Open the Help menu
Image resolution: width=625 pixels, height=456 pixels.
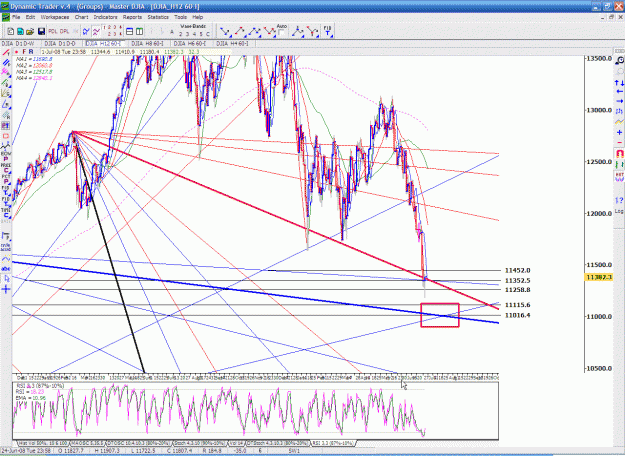click(x=198, y=17)
